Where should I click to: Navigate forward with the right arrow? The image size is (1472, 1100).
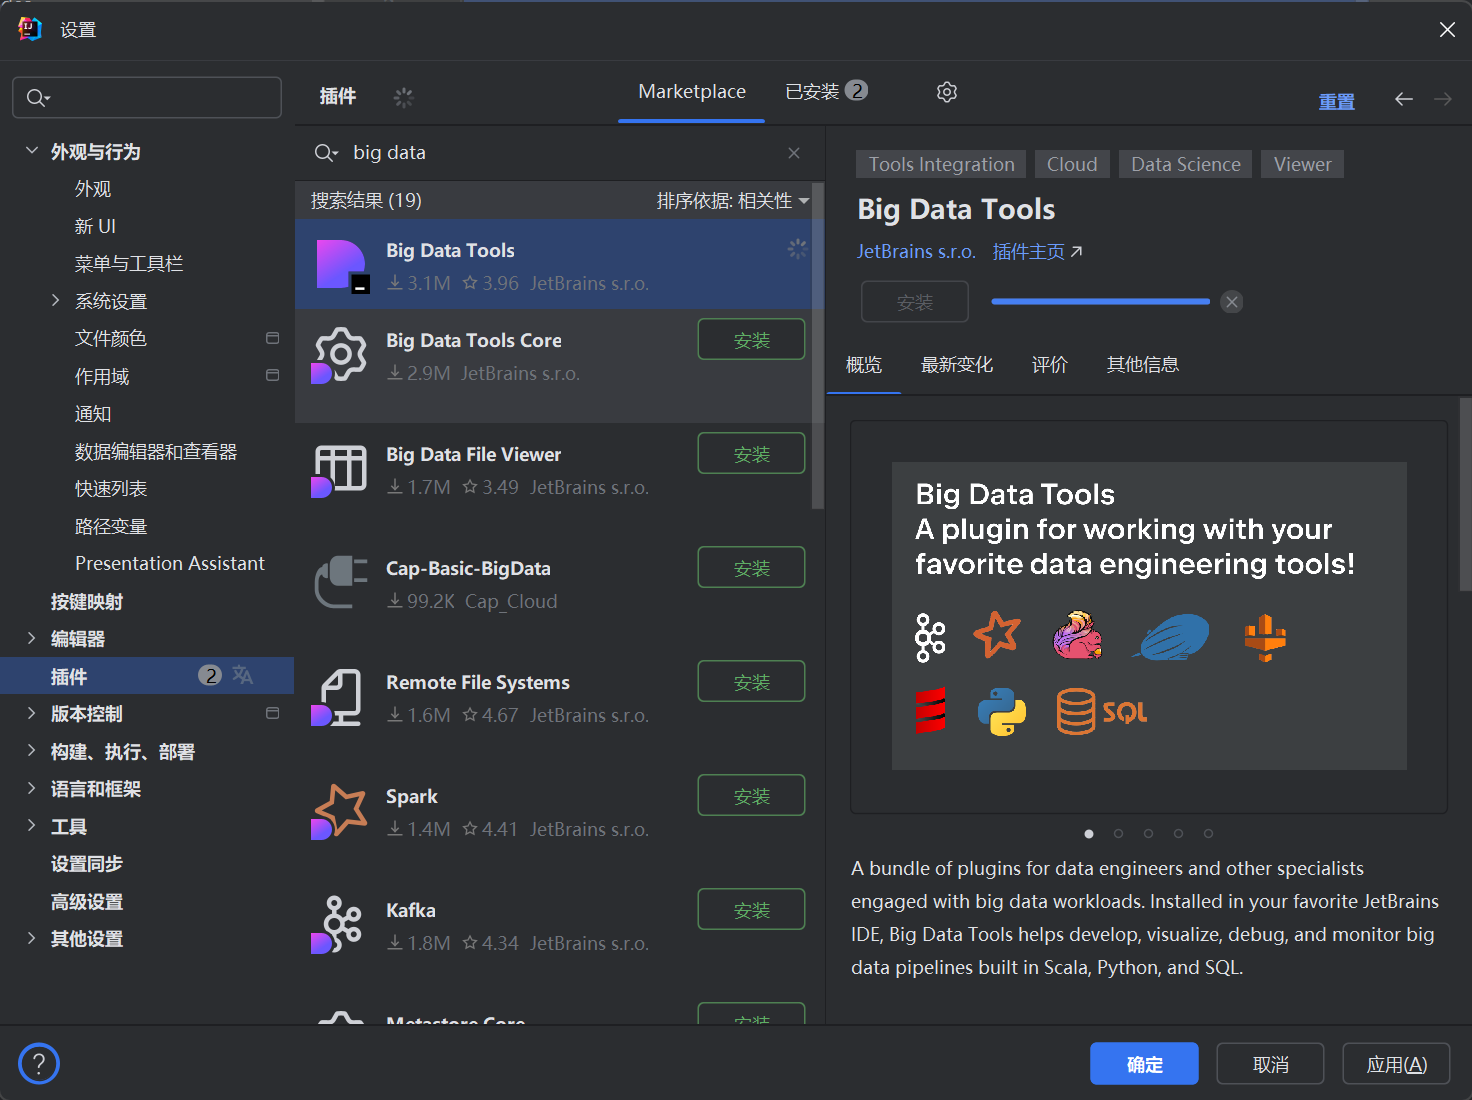[1443, 99]
